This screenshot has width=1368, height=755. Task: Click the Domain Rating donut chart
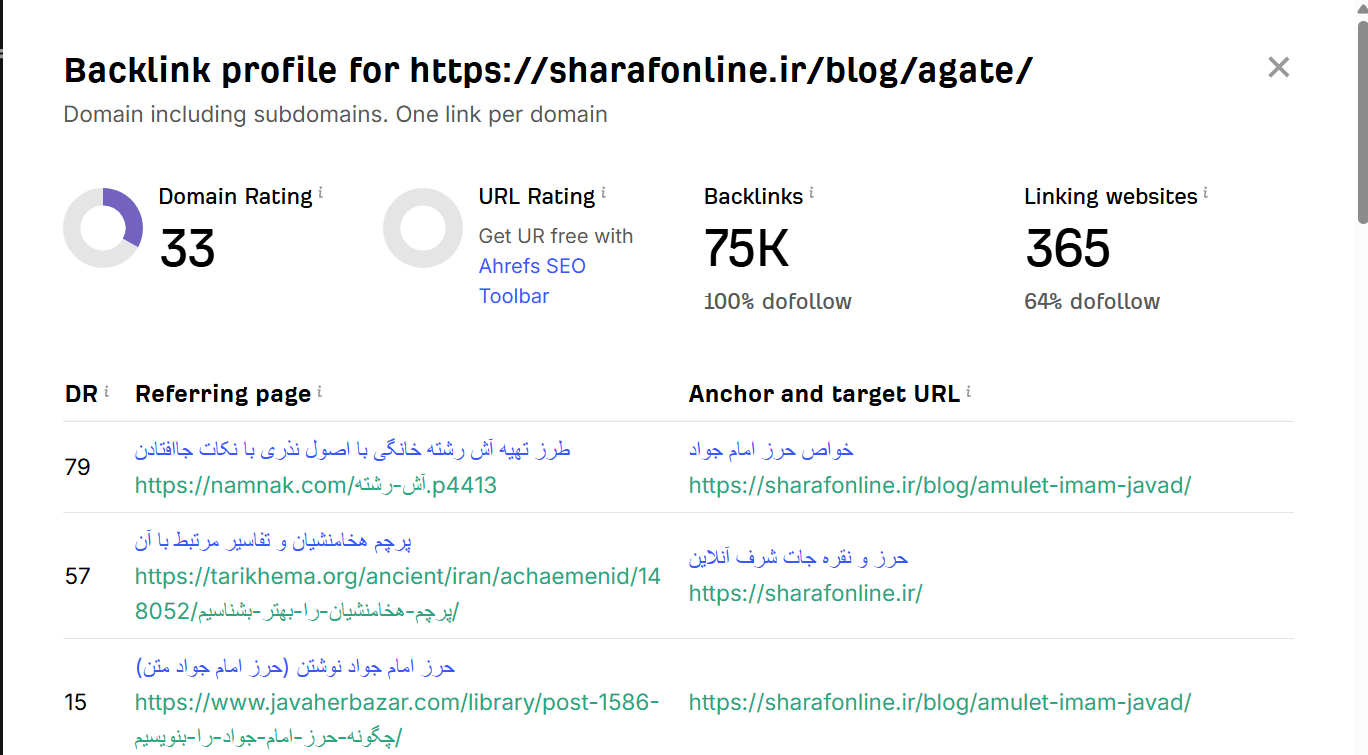103,228
